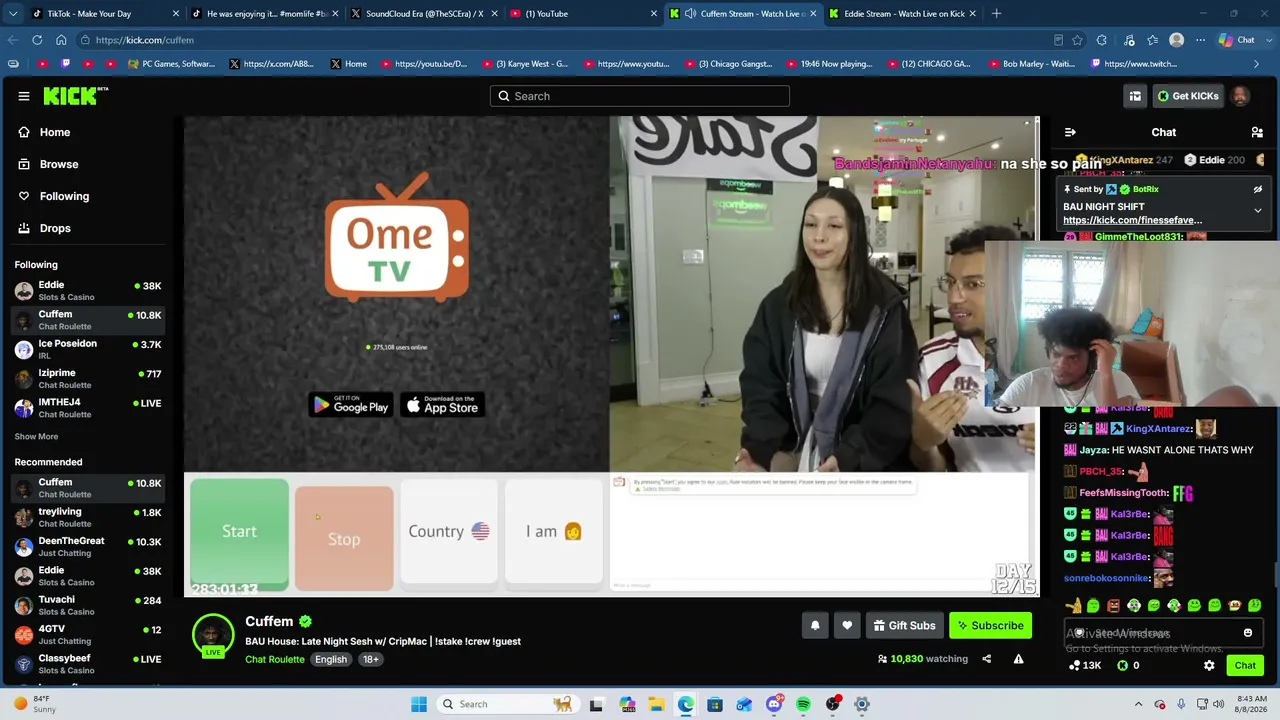This screenshot has height=720, width=1280.
Task: Subscribe to Cuffem's channel
Action: (990, 626)
